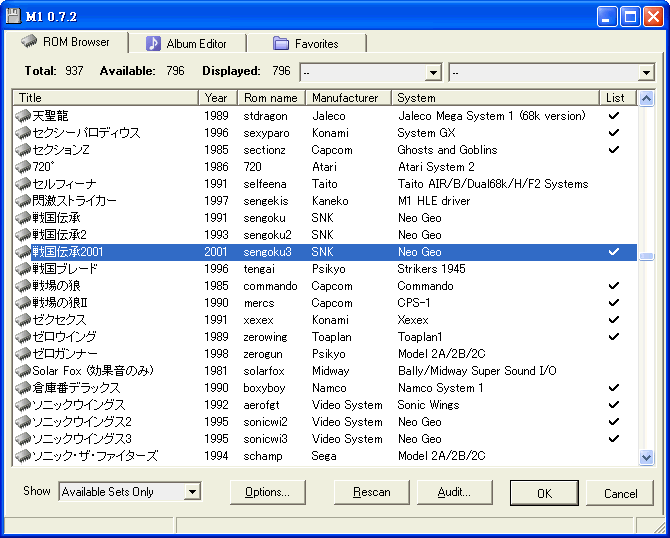The height and width of the screenshot is (538, 670).
Task: Switch to the Favorites tab
Action: [306, 44]
